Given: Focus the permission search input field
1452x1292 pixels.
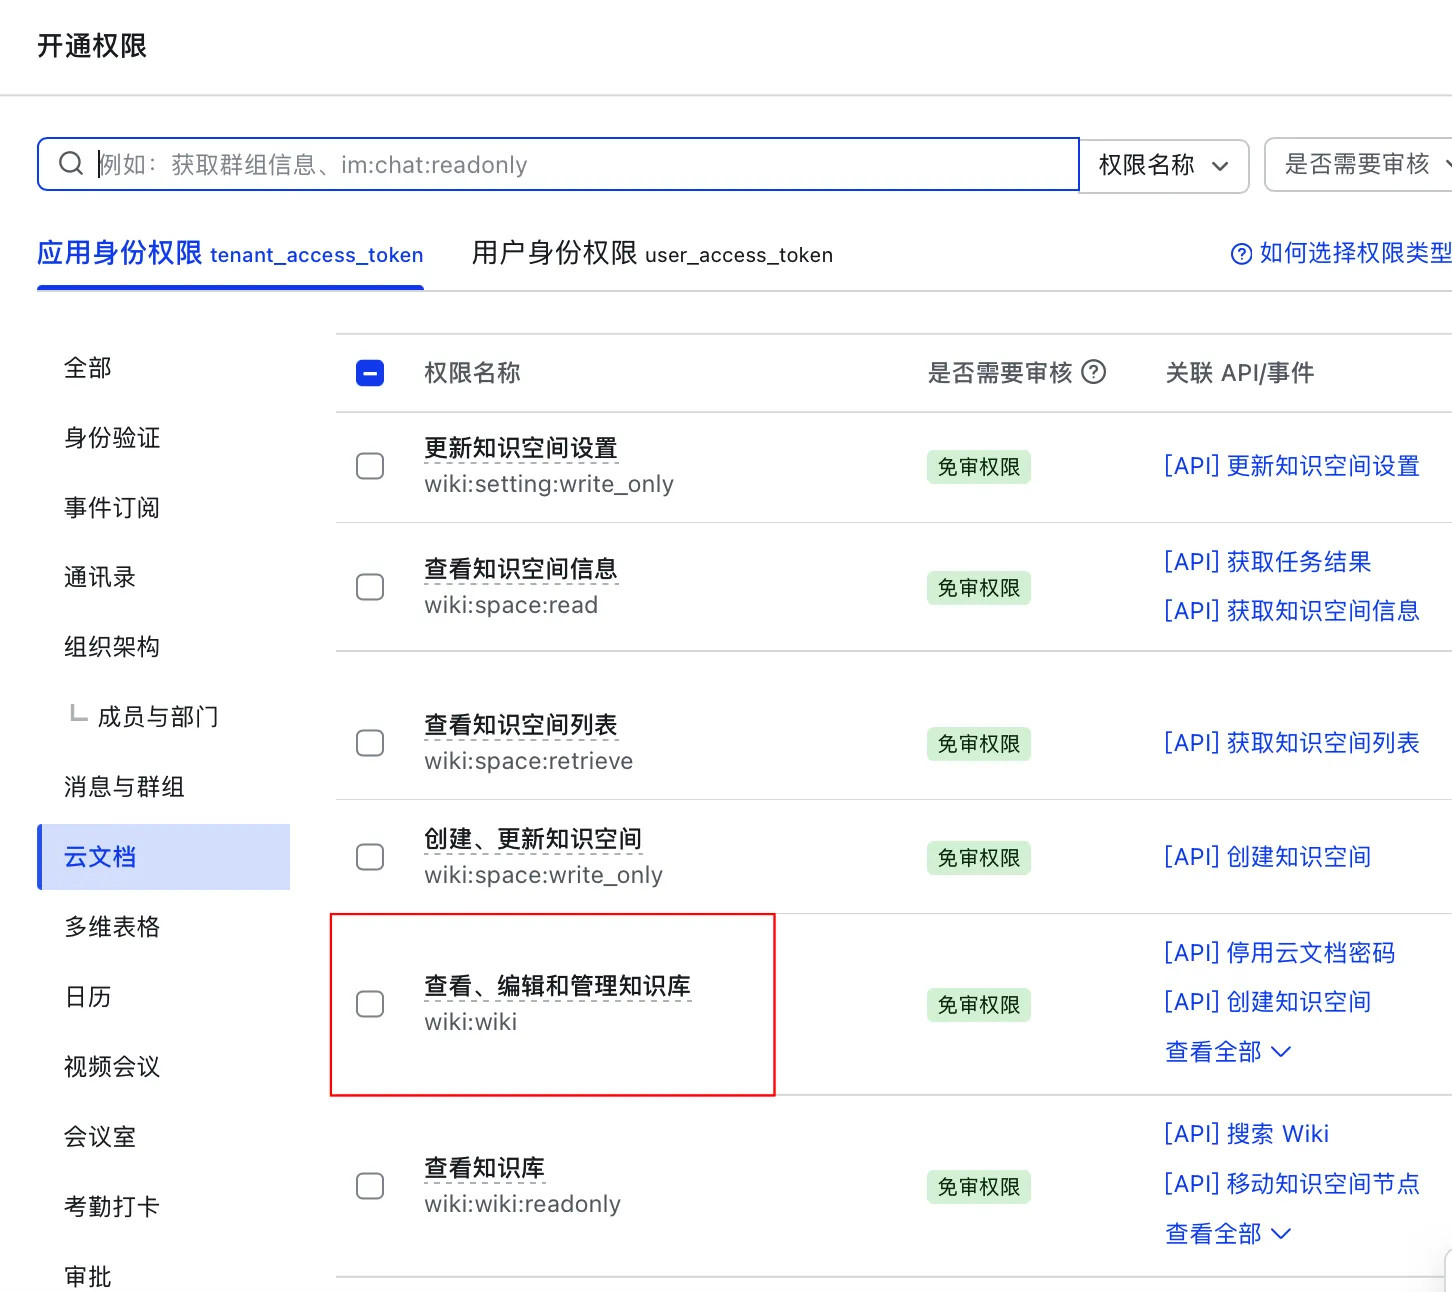Looking at the screenshot, I should 580,165.
